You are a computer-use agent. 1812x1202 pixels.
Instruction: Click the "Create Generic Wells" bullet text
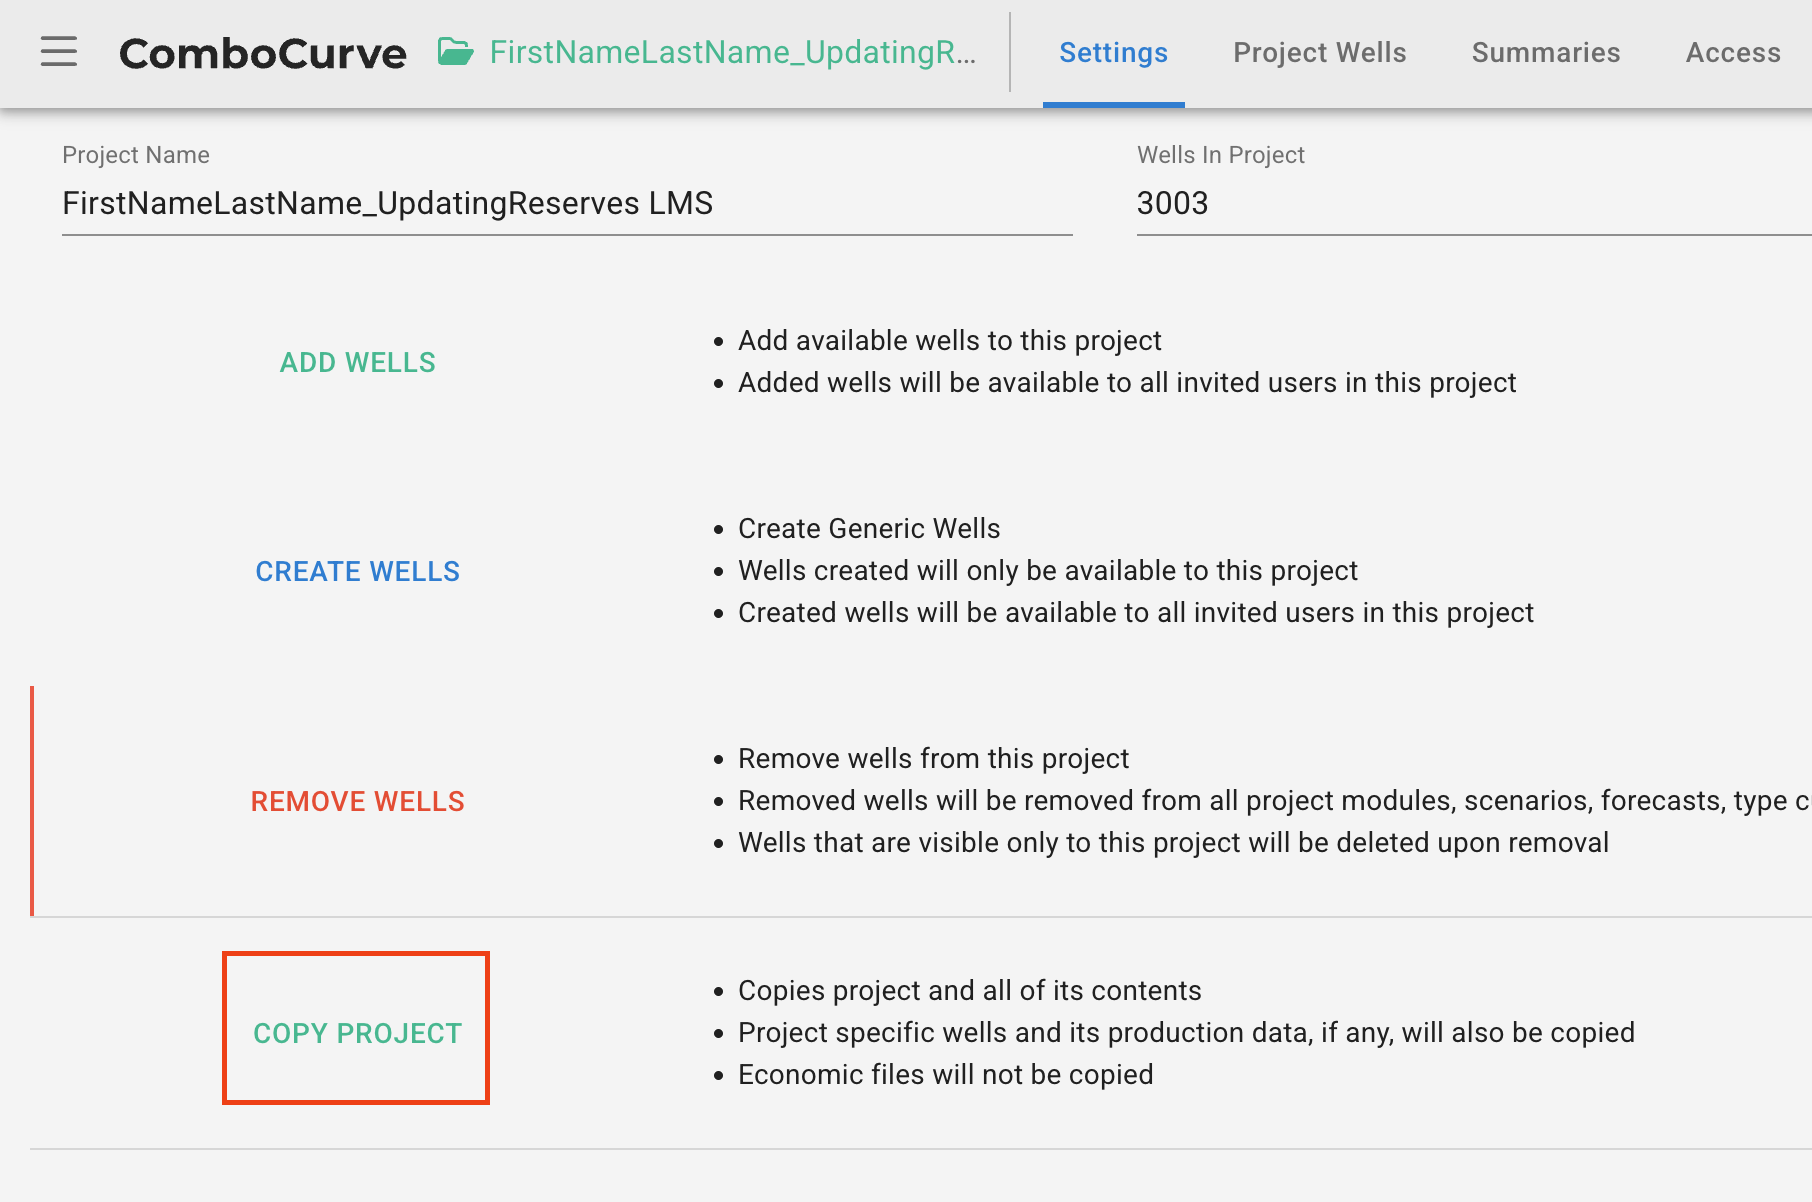(868, 529)
